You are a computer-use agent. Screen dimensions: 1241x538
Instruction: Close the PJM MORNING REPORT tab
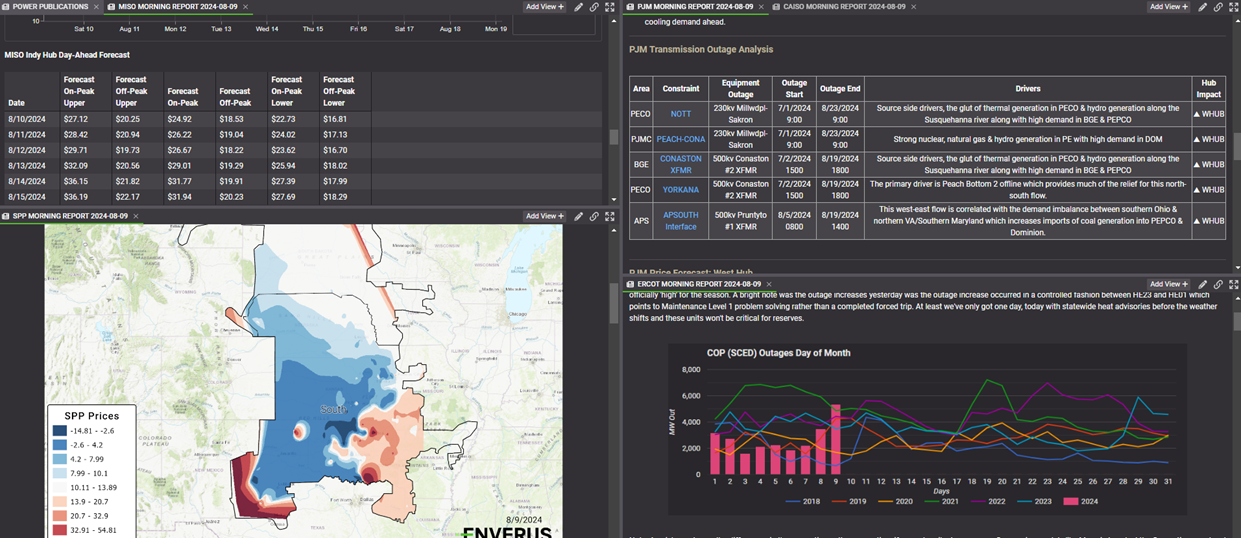(x=762, y=7)
